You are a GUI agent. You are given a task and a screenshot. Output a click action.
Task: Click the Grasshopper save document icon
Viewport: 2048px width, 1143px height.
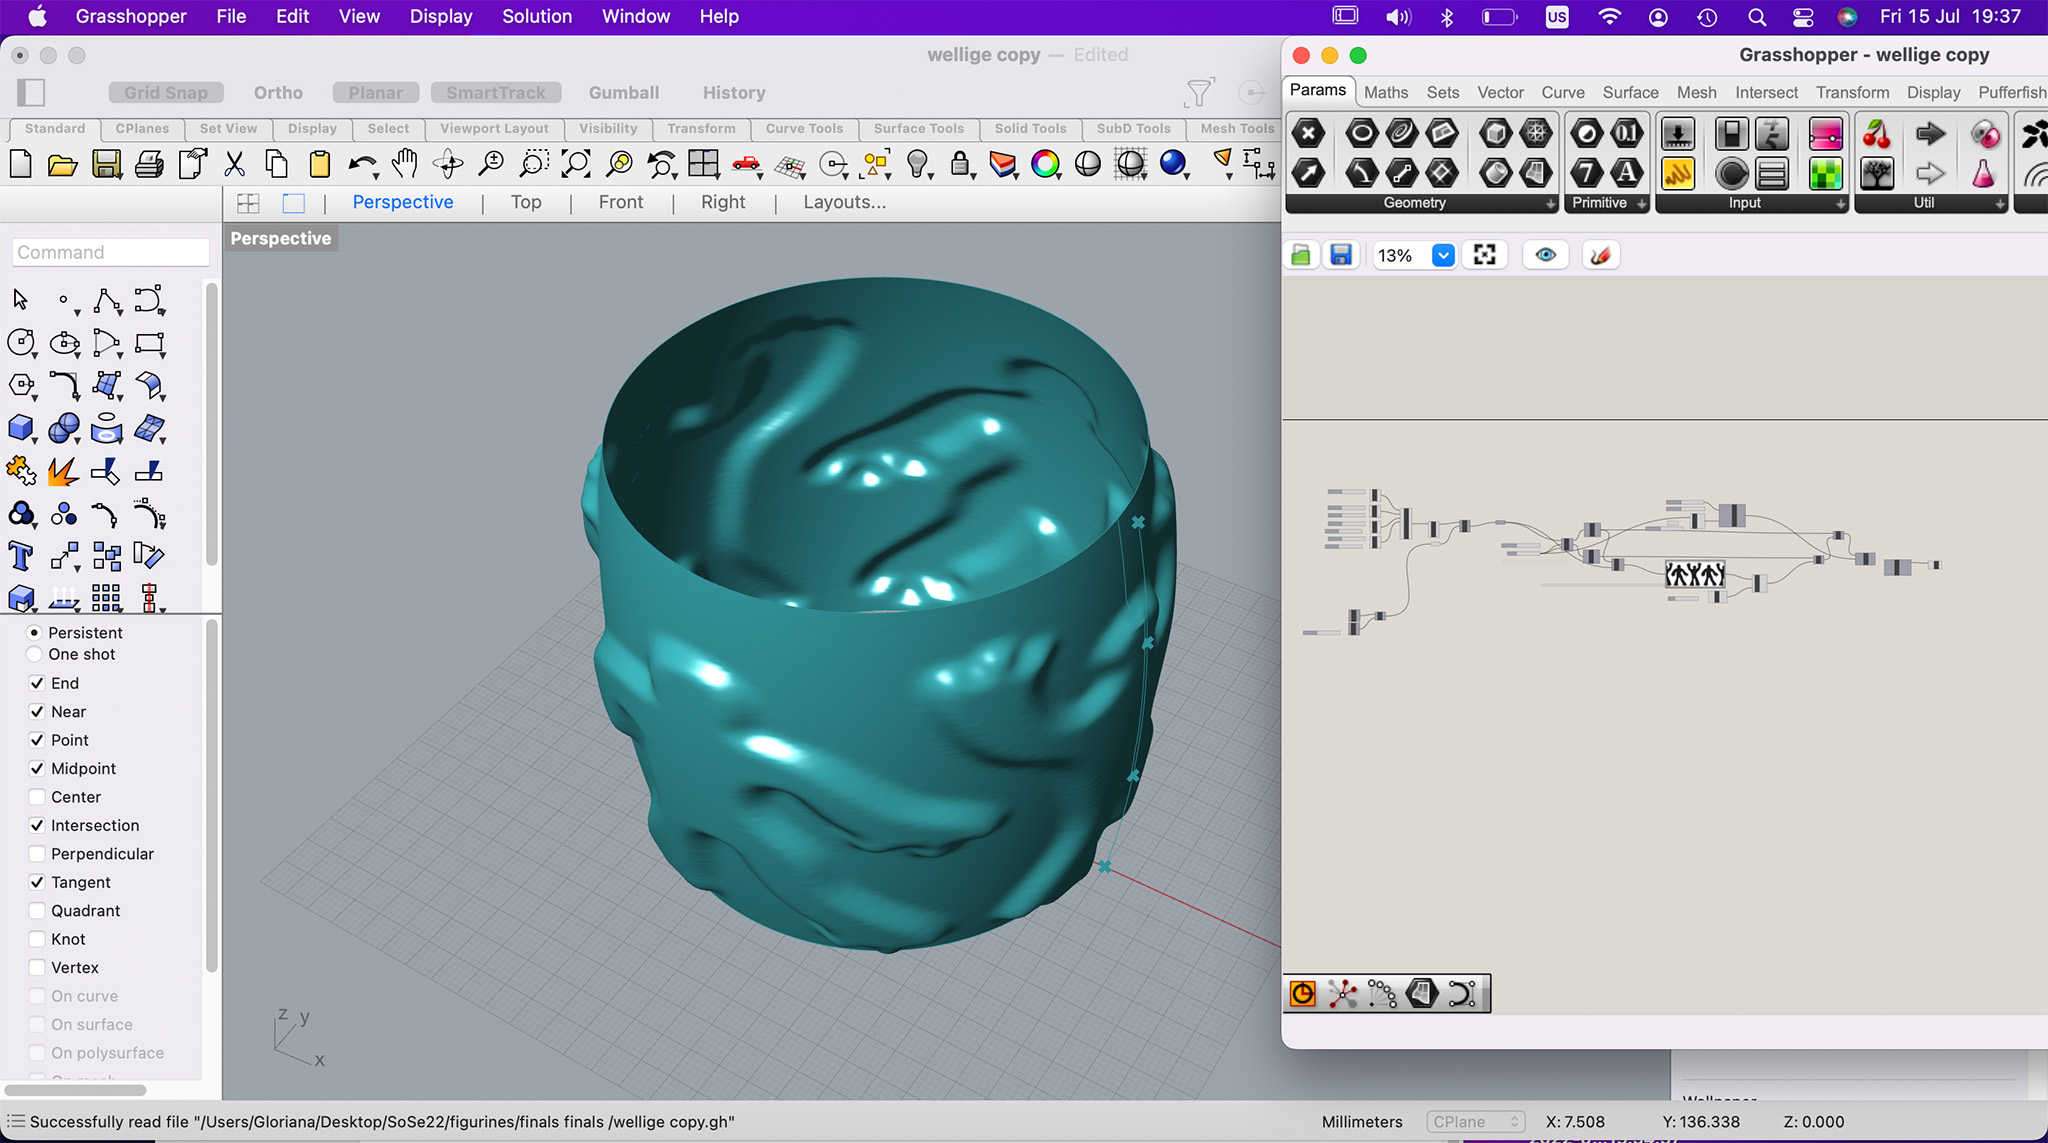click(1340, 255)
